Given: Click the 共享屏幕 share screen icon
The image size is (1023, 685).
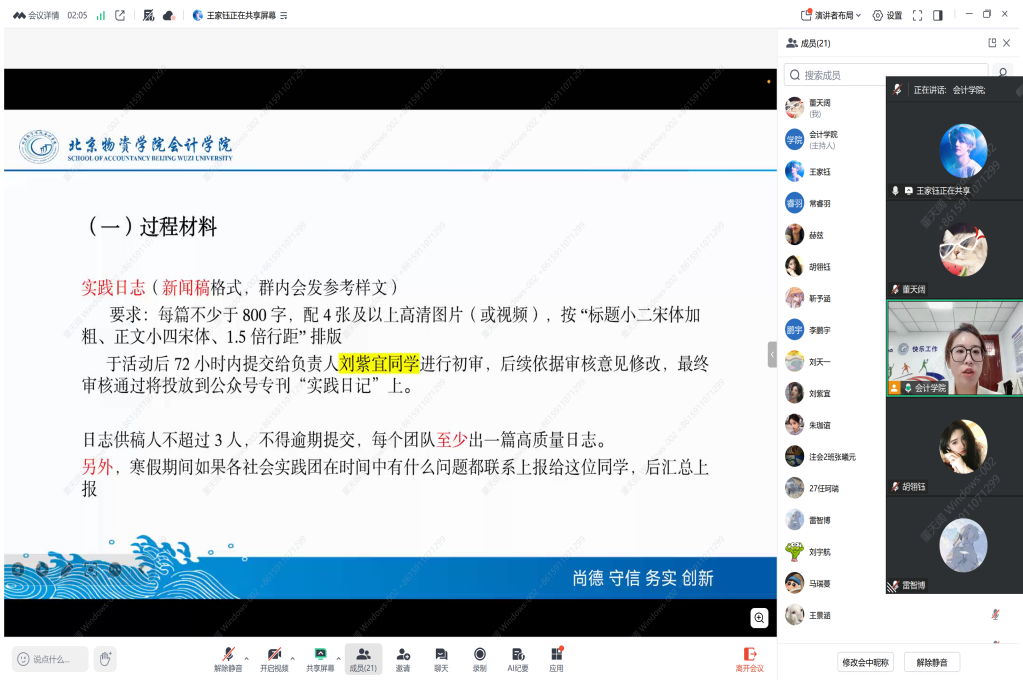Looking at the screenshot, I should coord(320,655).
